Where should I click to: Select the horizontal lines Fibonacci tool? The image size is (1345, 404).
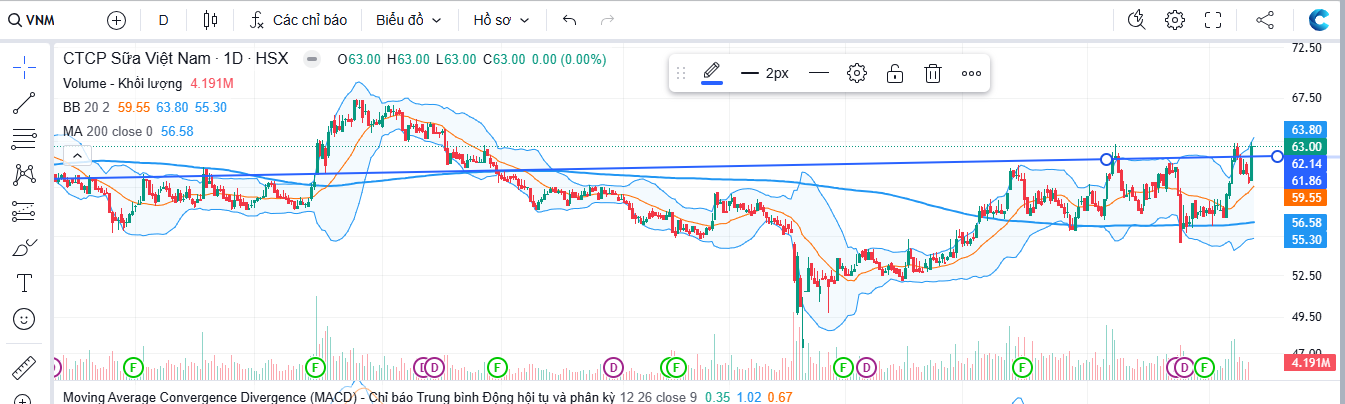[x=25, y=139]
